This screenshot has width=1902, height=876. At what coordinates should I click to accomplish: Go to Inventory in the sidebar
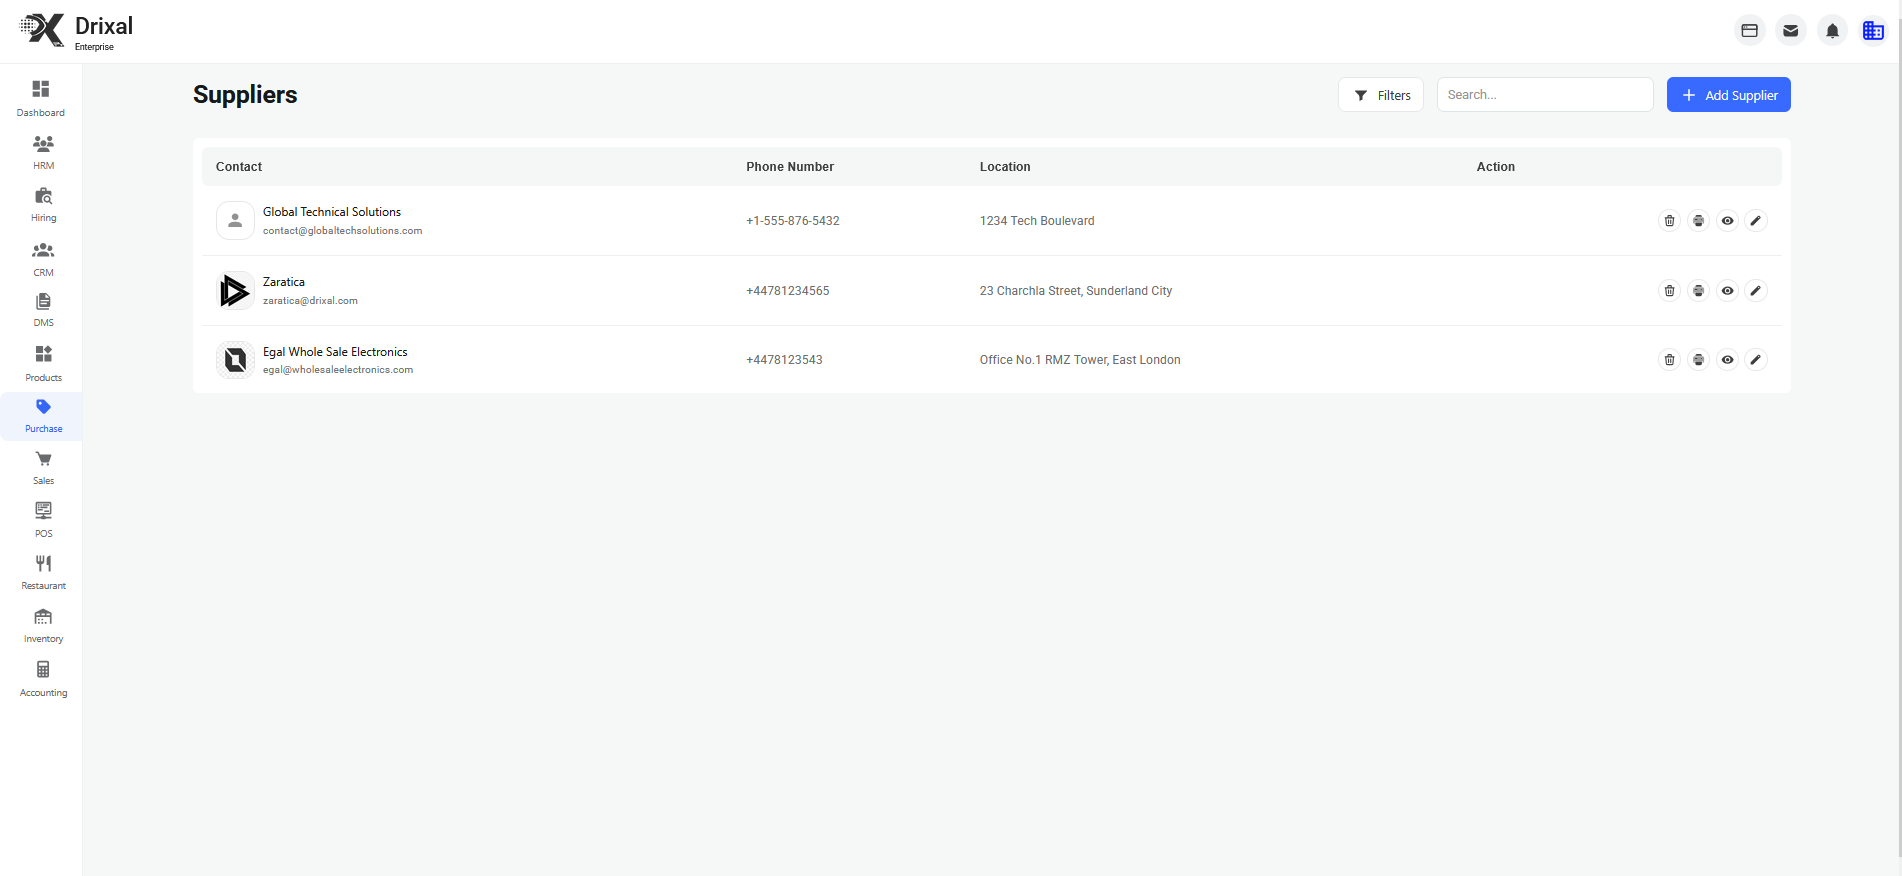tap(43, 626)
